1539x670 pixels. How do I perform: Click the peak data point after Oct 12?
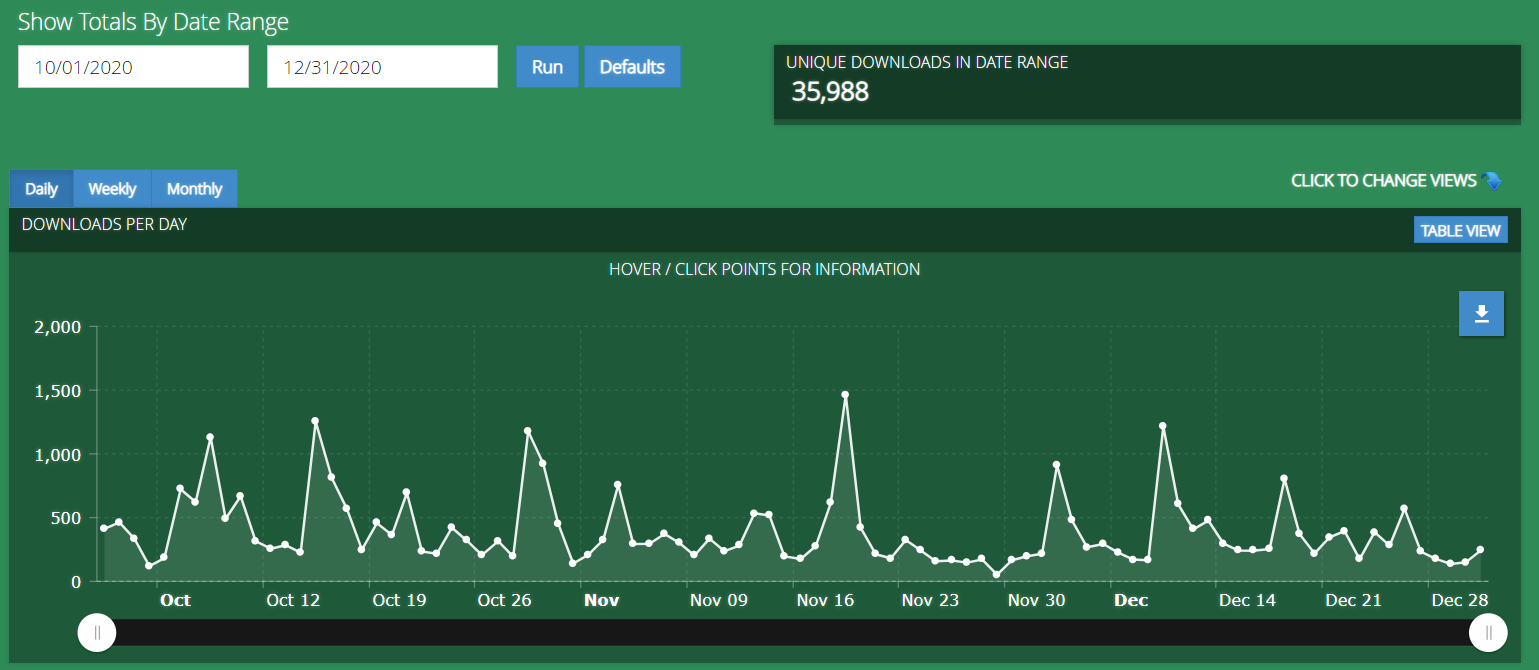(315, 421)
